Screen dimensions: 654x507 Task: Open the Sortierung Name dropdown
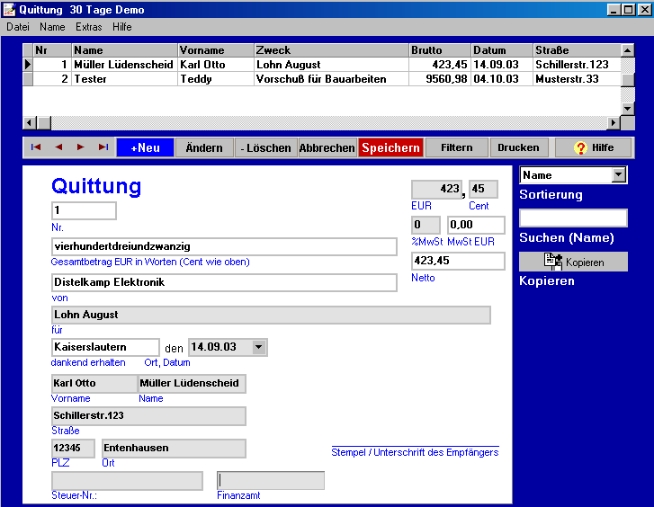pos(618,175)
